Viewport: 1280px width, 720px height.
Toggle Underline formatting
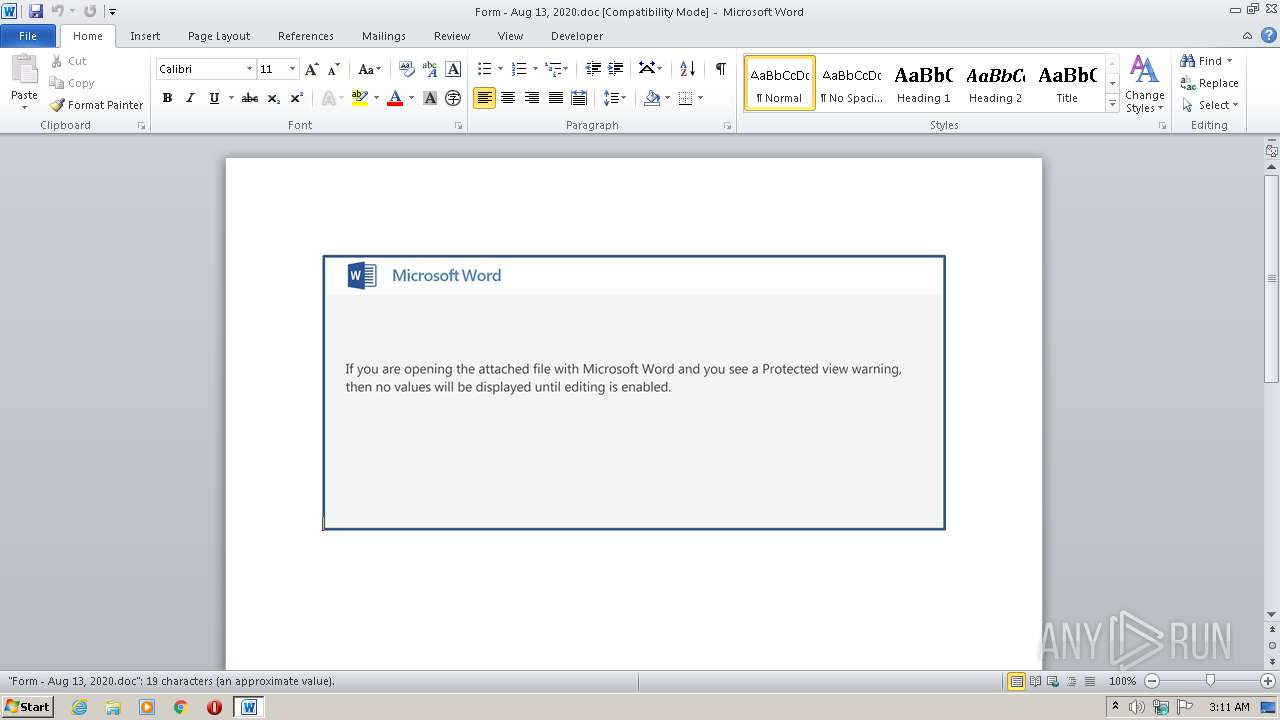[x=214, y=98]
